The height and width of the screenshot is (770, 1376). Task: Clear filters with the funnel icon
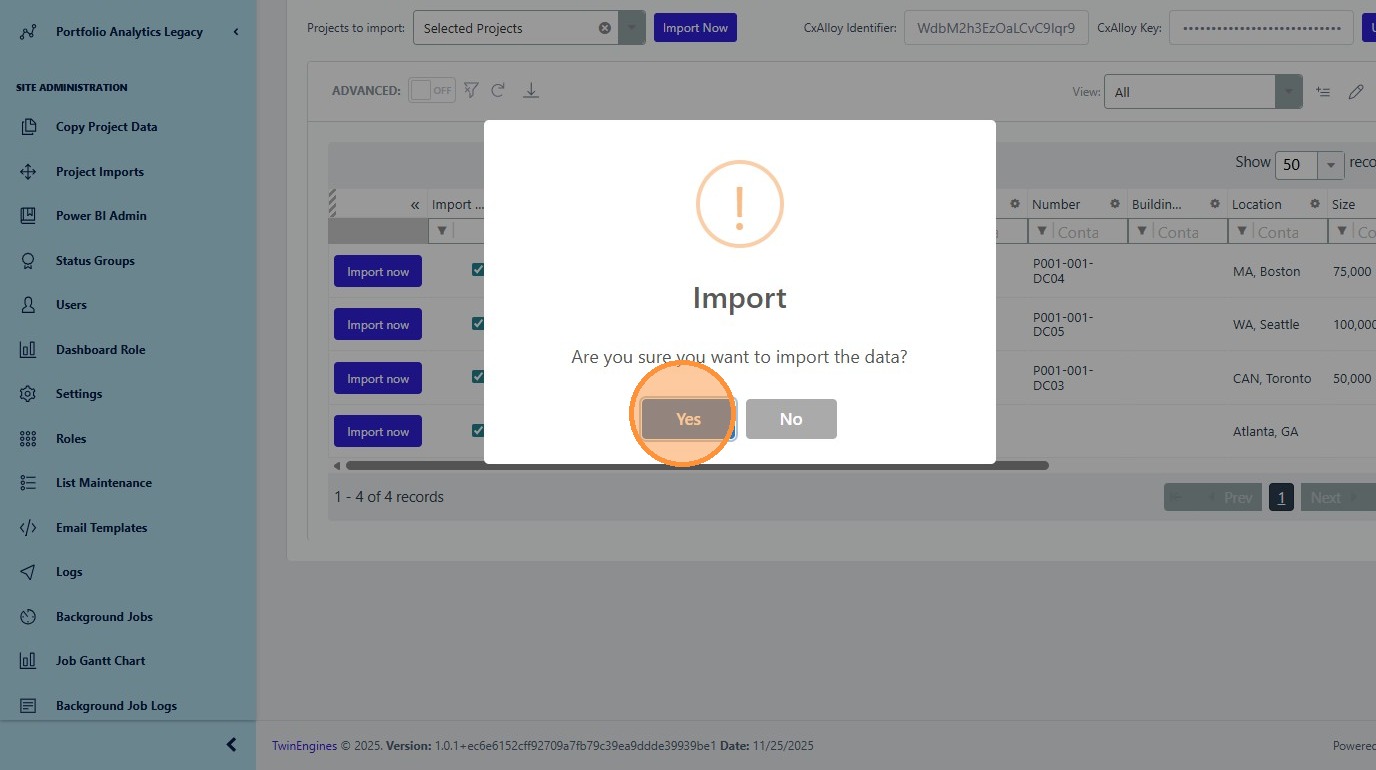(x=471, y=90)
